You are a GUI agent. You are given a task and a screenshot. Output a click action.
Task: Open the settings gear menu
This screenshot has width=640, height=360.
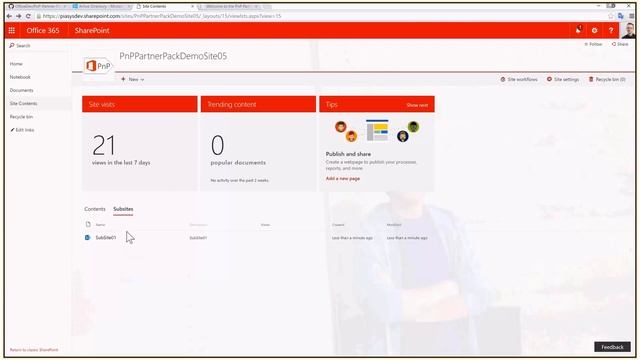pos(595,31)
